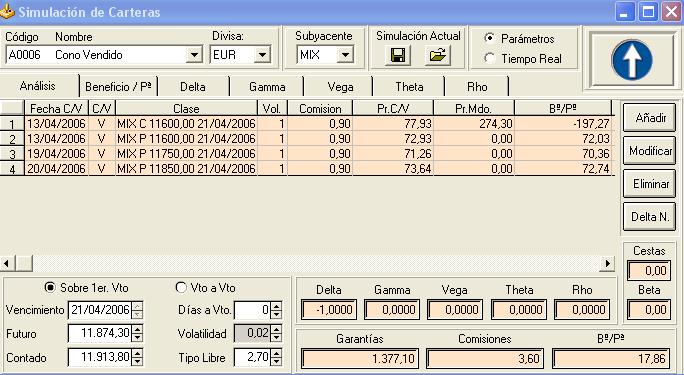Click the horizontal scrollbar right arrow
The width and height of the screenshot is (684, 375).
607,263
